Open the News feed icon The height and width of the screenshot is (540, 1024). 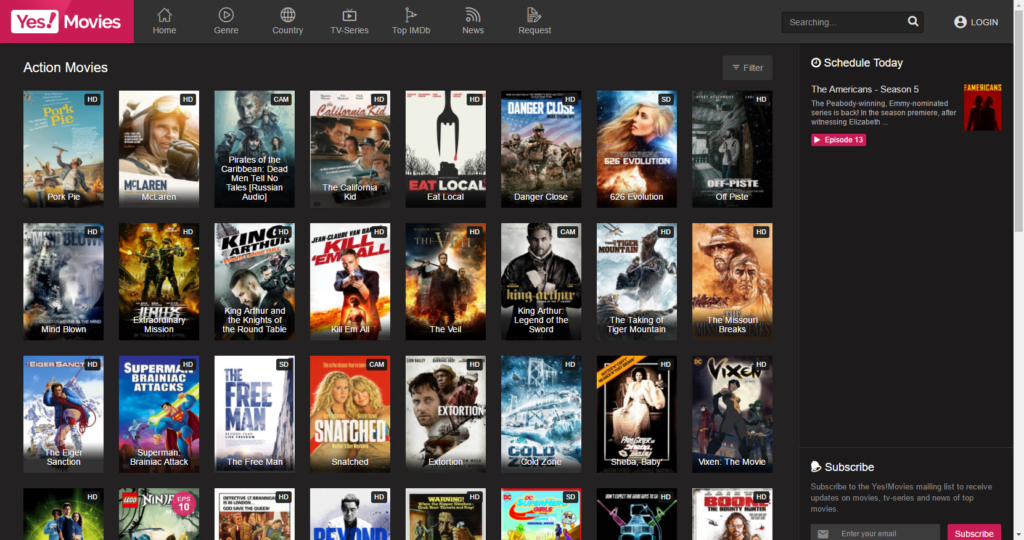coord(473,14)
